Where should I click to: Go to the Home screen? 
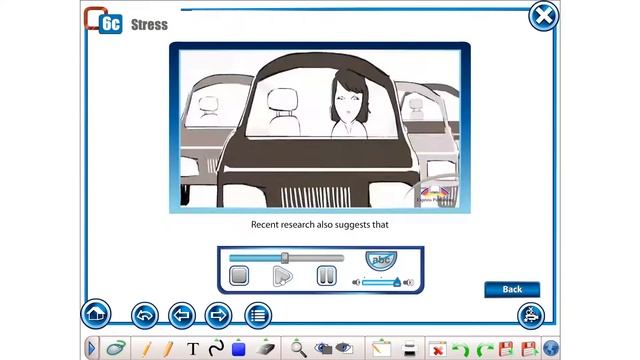click(96, 314)
